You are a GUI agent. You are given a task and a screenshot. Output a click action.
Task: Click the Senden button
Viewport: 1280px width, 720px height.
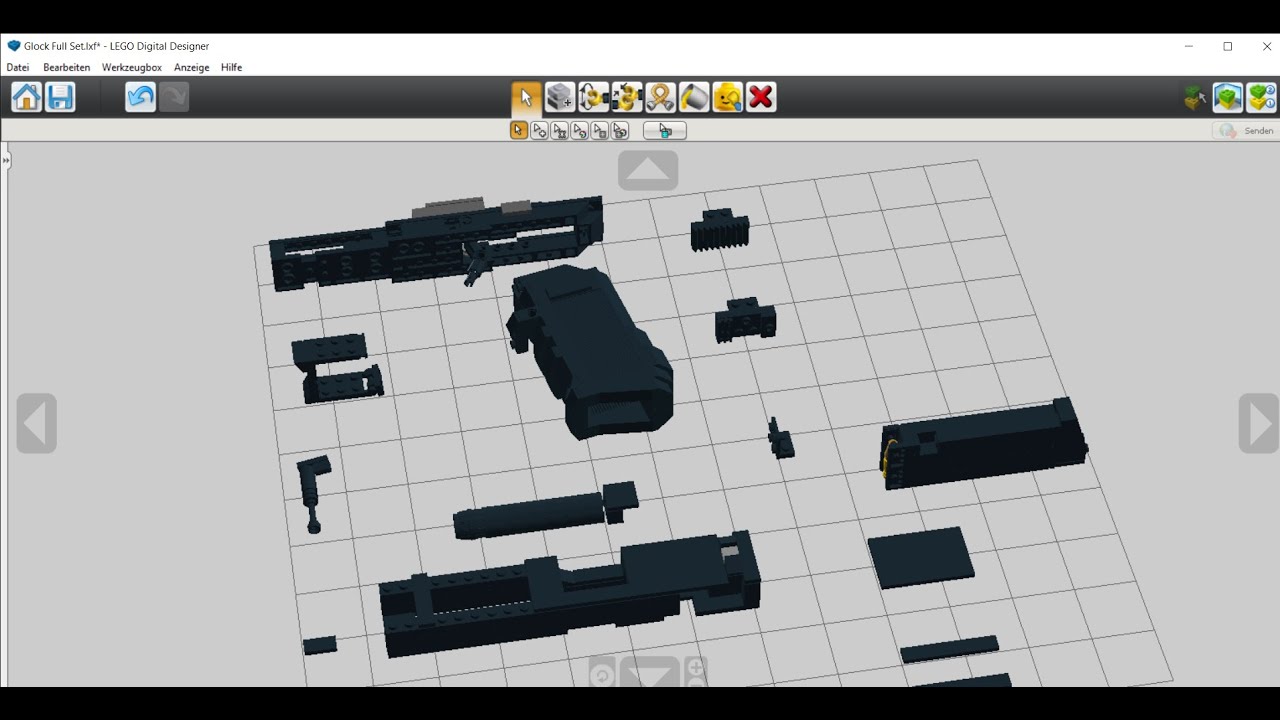point(1246,131)
